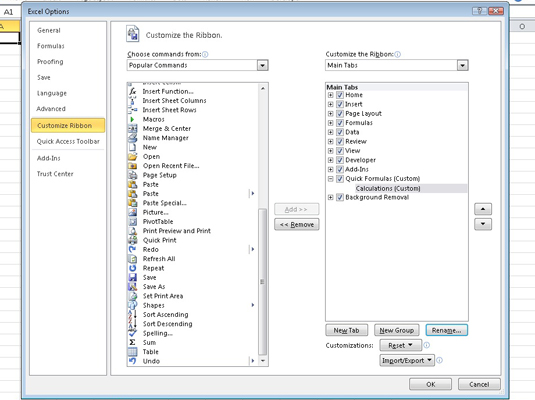Disable the Developer tab checkbox

340,160
